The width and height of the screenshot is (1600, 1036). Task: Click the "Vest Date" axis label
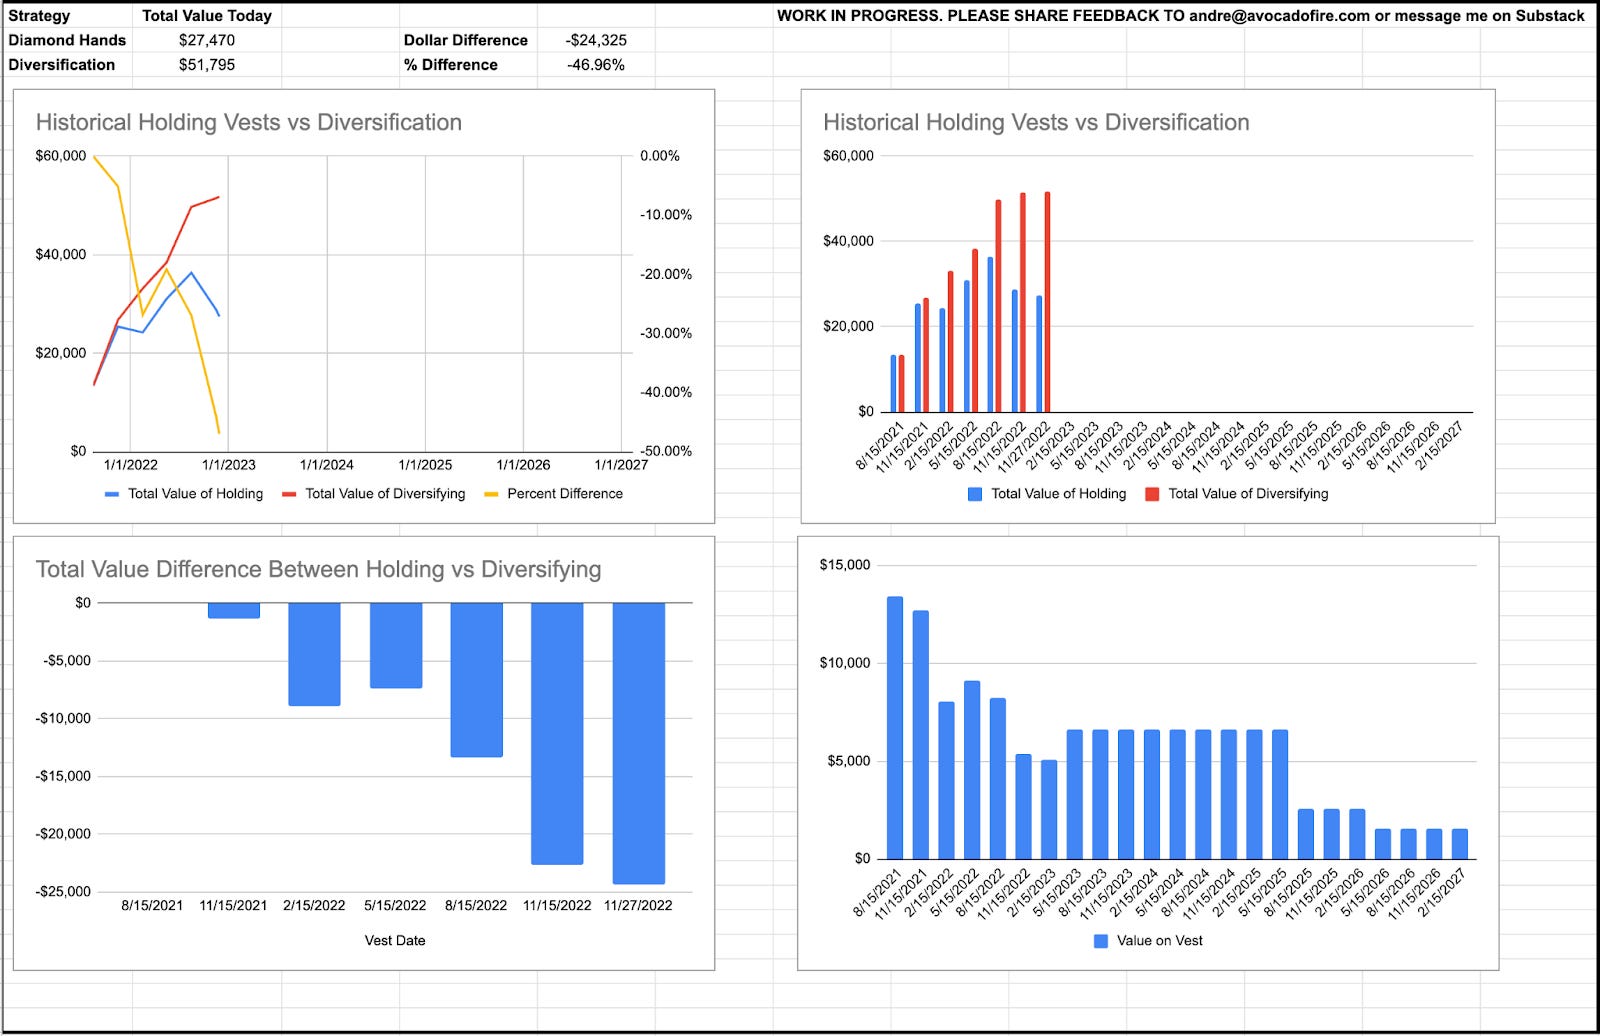pyautogui.click(x=394, y=940)
